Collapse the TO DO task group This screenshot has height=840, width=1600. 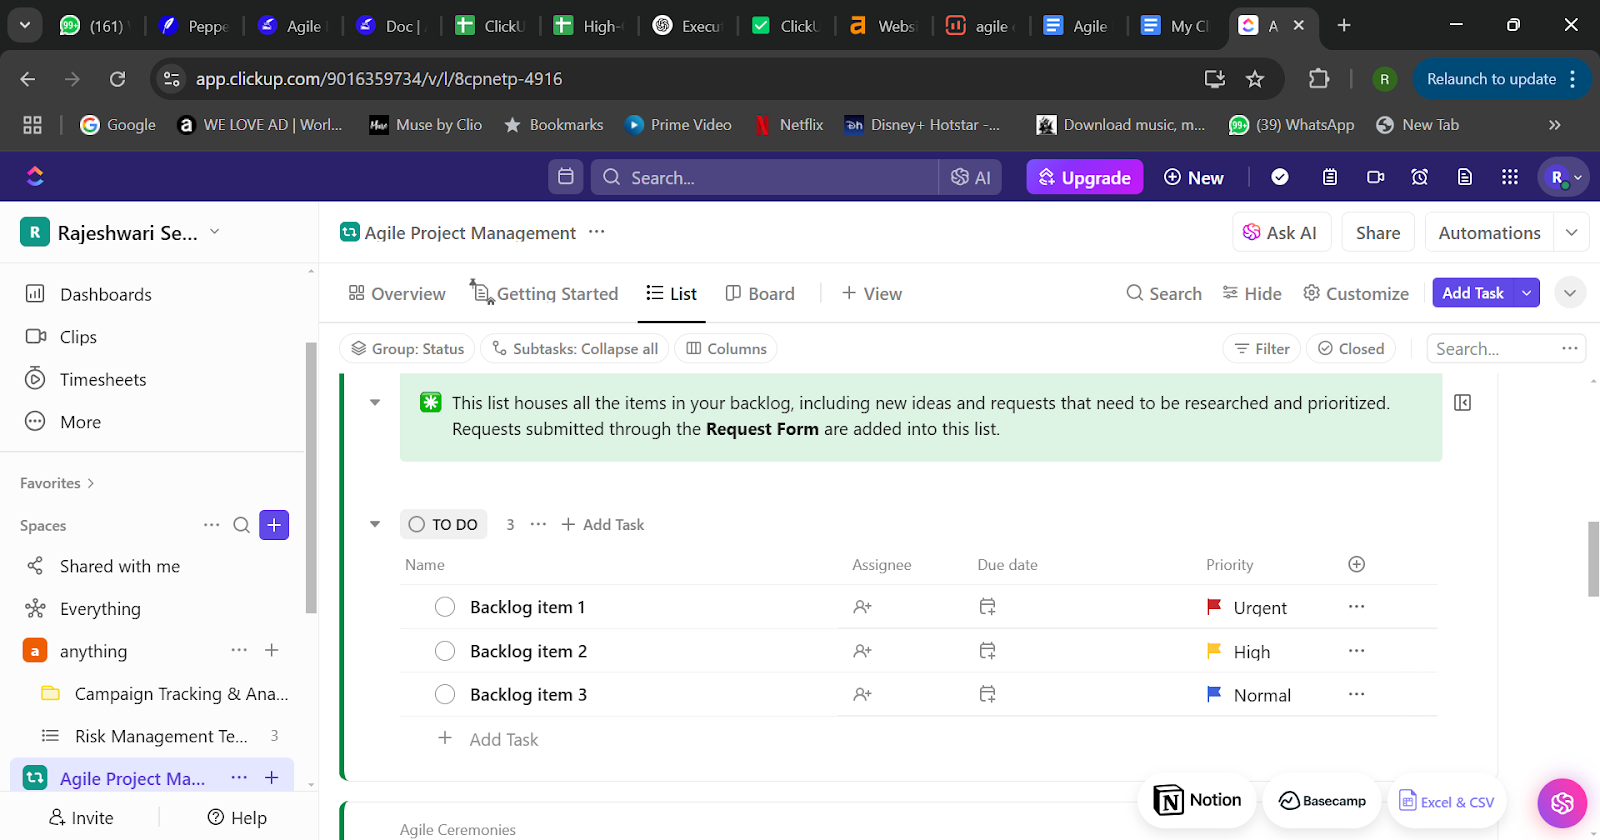click(375, 524)
